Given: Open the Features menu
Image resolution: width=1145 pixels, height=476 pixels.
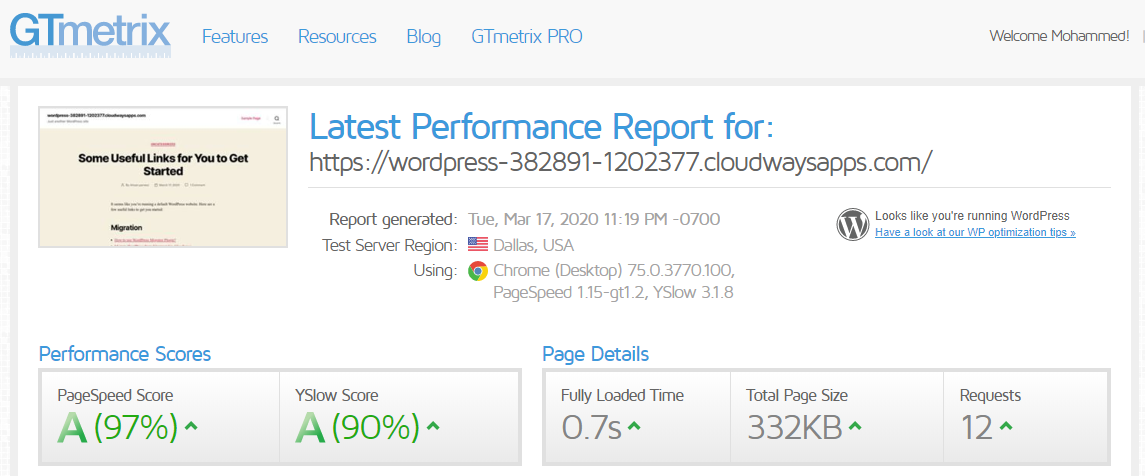Looking at the screenshot, I should coord(235,37).
